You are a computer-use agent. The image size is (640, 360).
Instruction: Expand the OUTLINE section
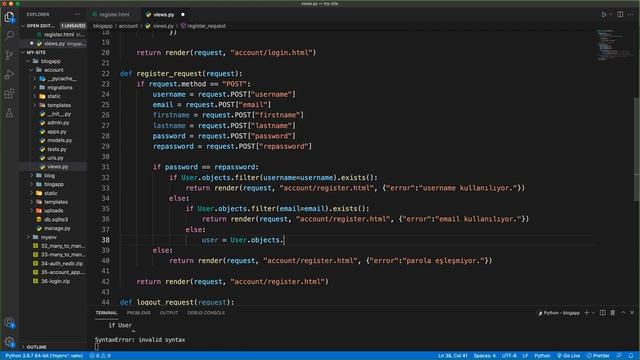point(36,347)
